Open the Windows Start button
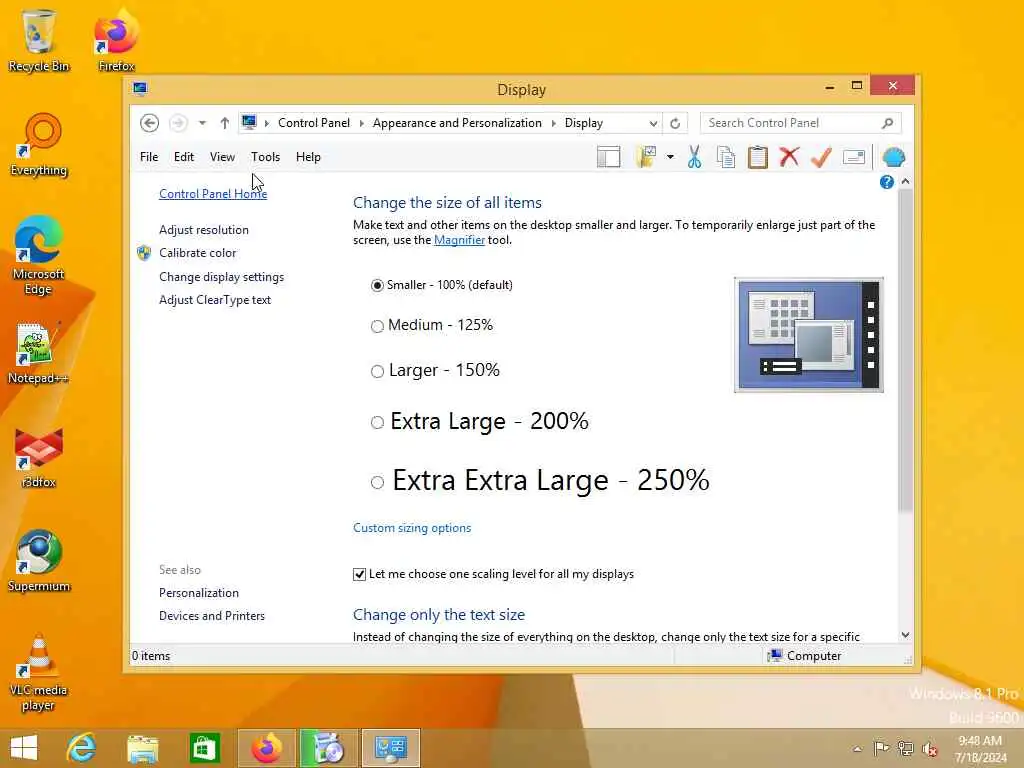 [x=24, y=748]
